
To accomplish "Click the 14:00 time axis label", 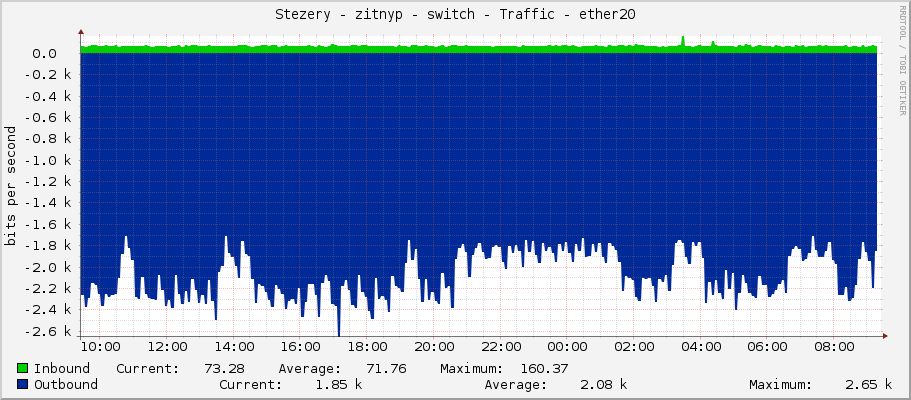I will point(234,347).
